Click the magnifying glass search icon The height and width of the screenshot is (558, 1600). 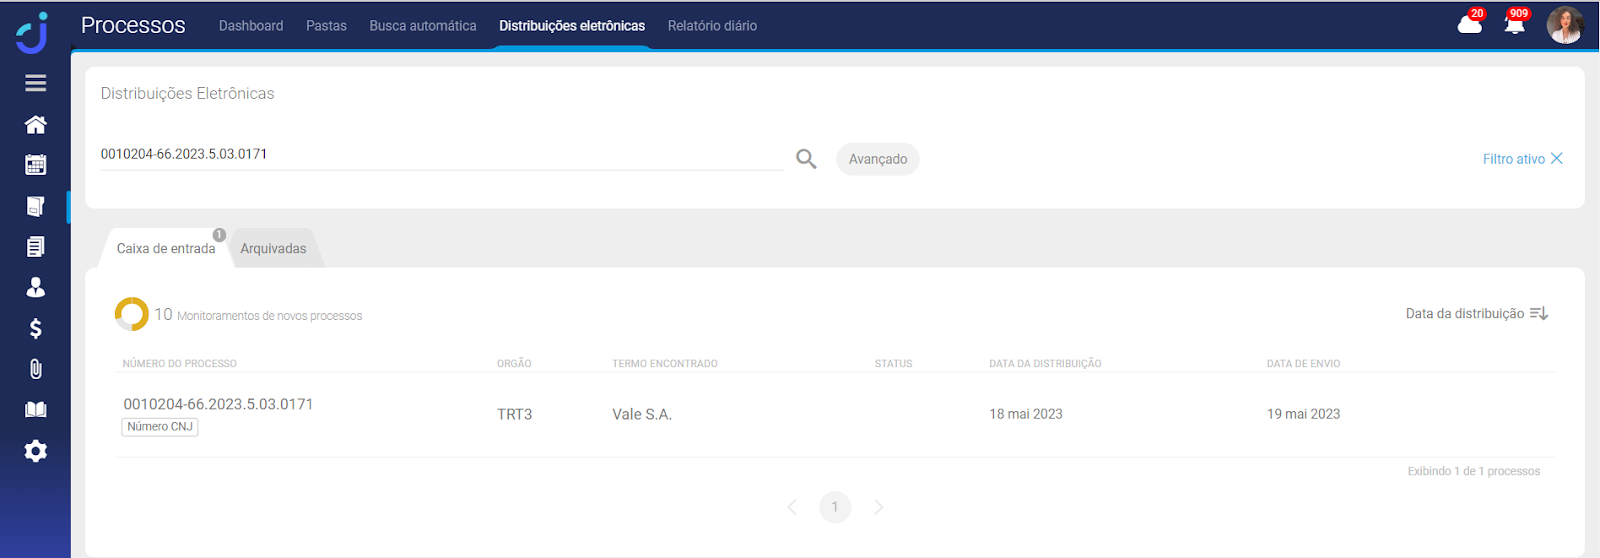(x=806, y=159)
